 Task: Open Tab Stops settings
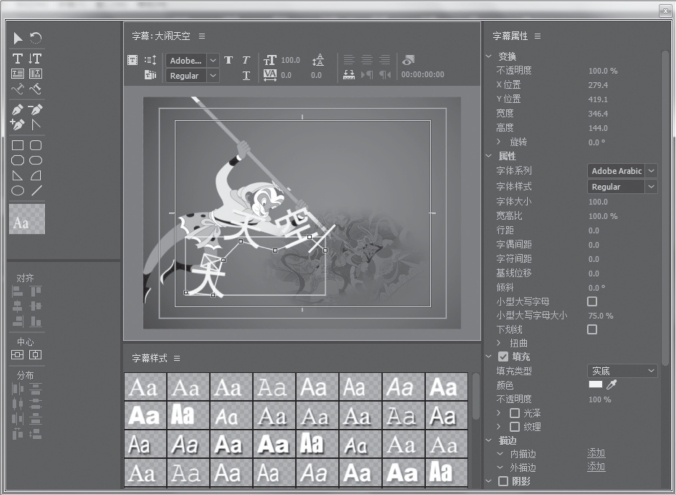349,75
